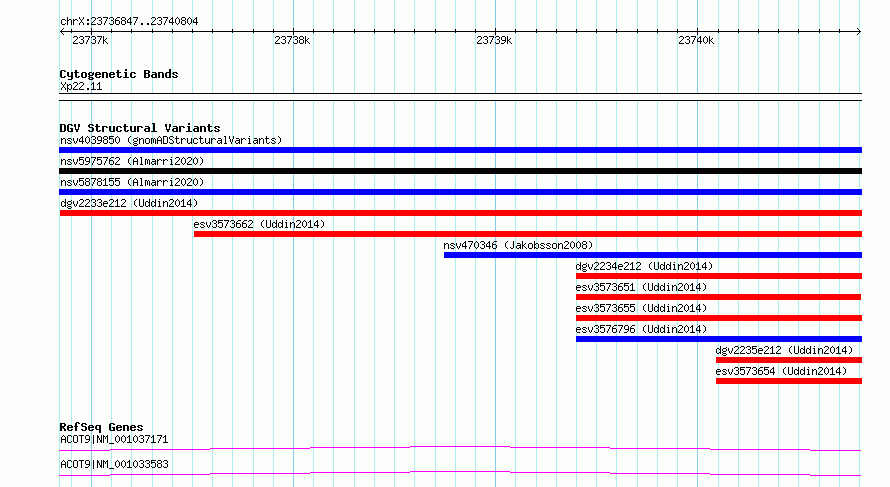Screen dimensions: 890x487
Task: Click the chrX:23736847..23740804 region label
Action: (x=129, y=22)
